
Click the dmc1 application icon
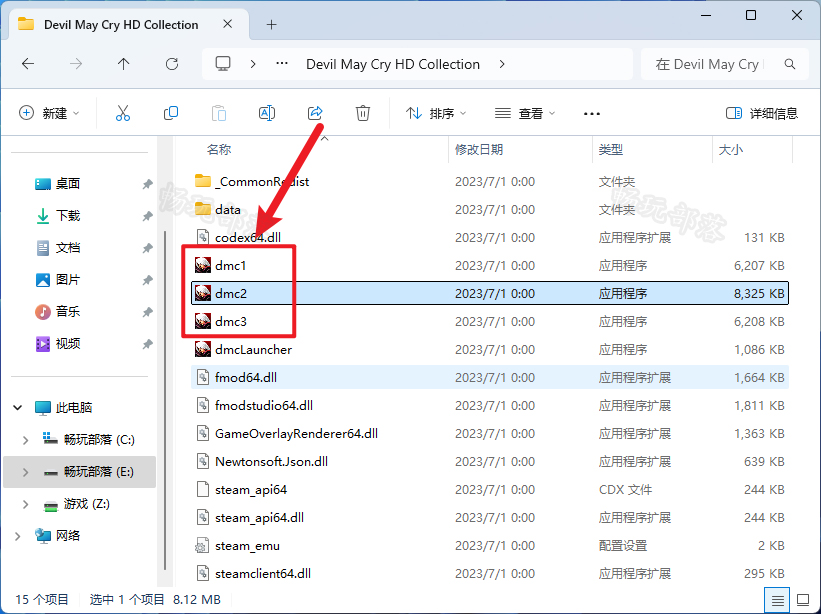[203, 265]
